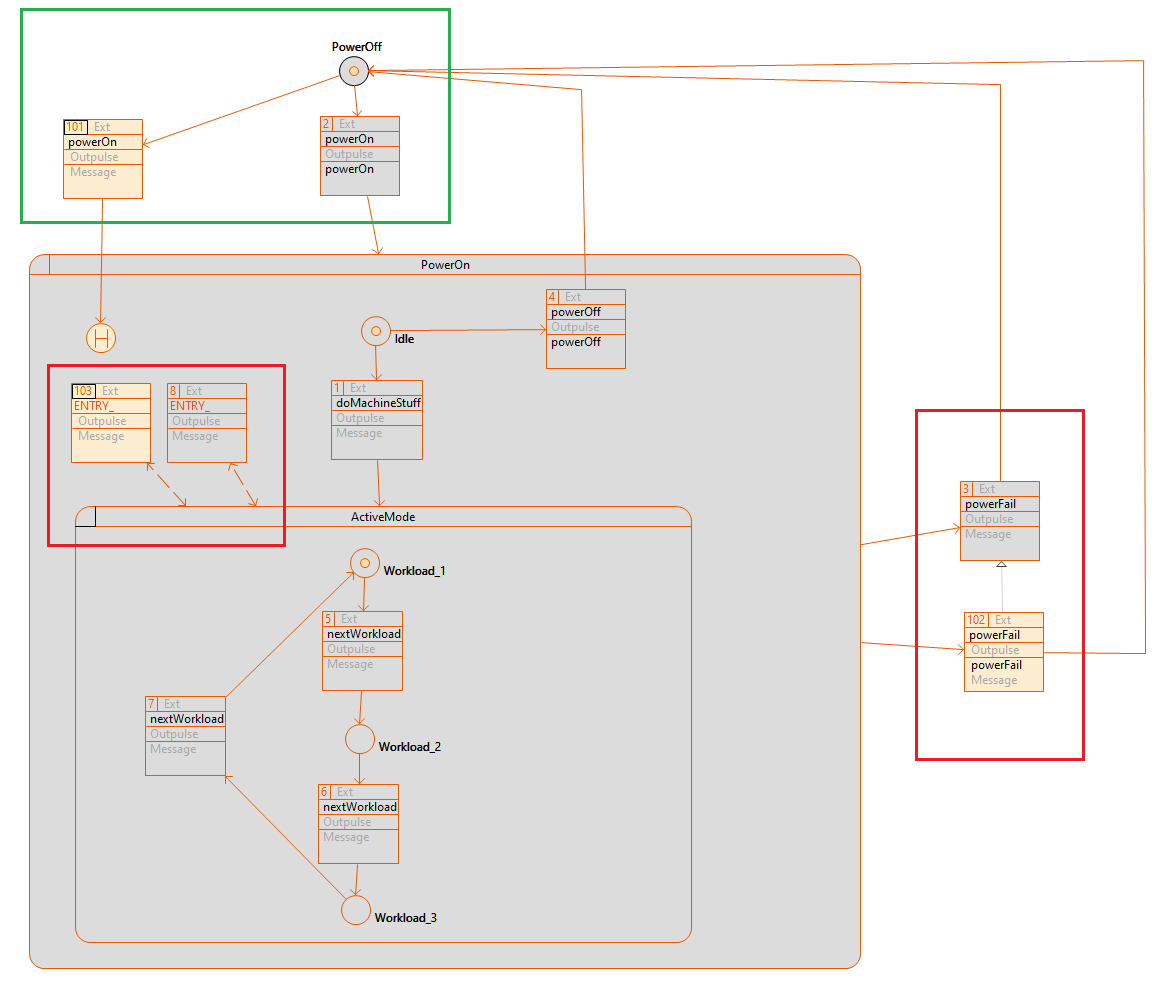Click transition 5 nextWorkload box
The width and height of the screenshot is (1162, 989).
362,651
